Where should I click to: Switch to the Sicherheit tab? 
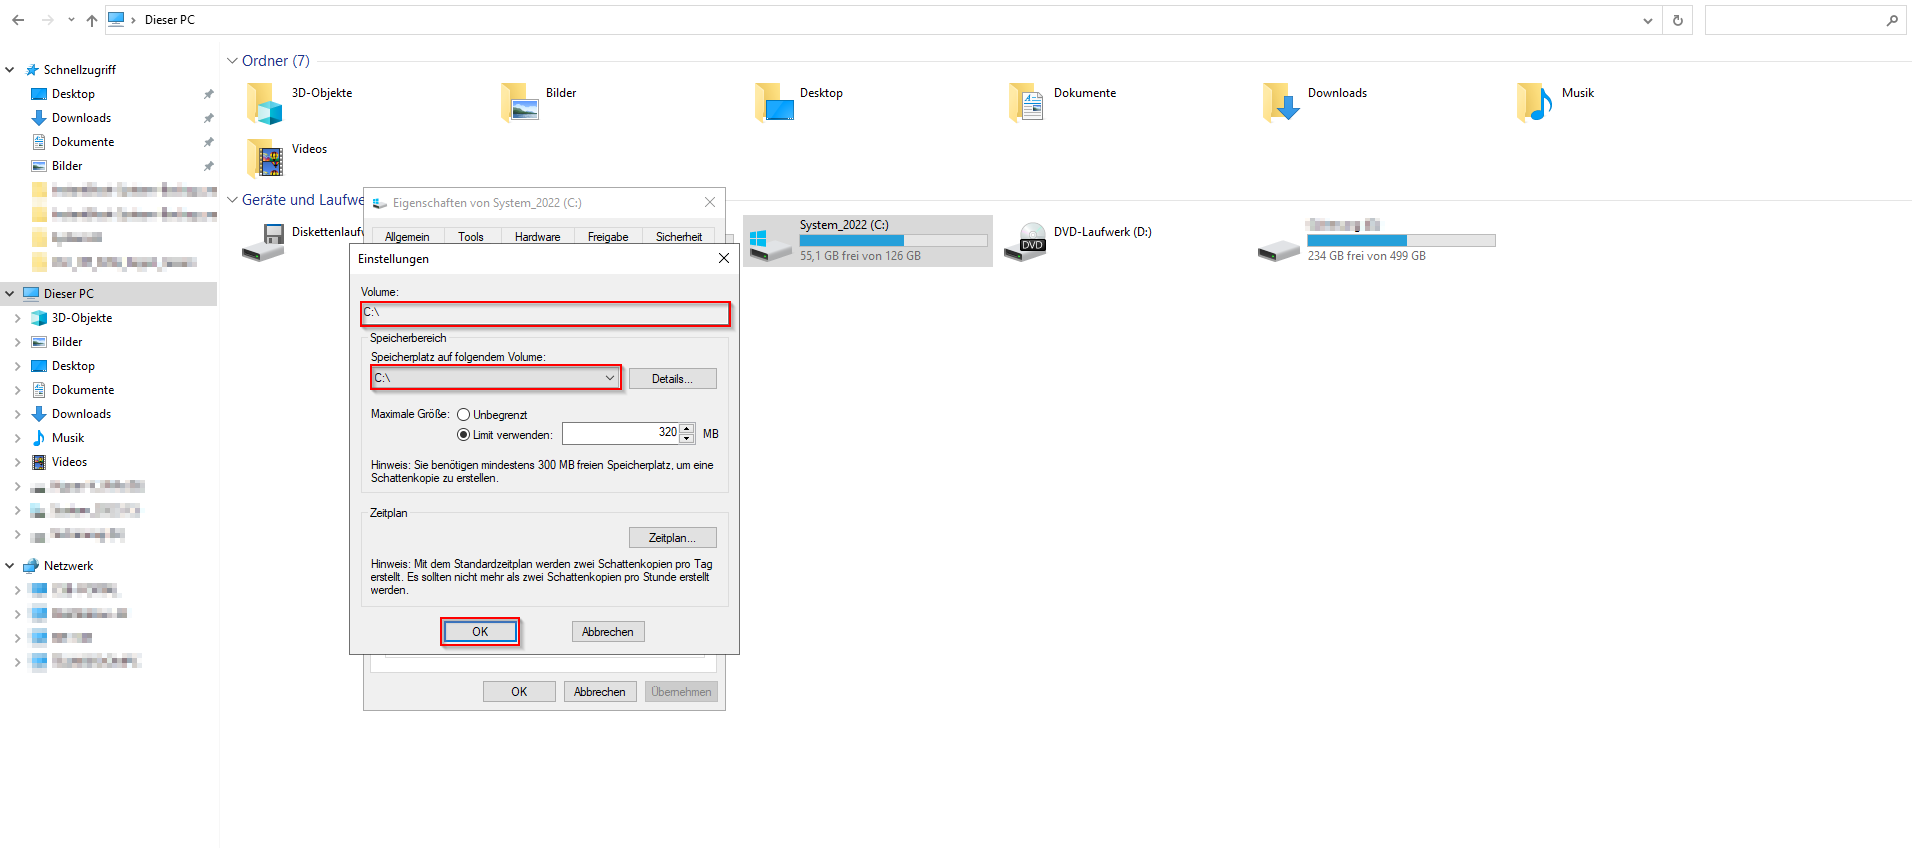tap(678, 237)
